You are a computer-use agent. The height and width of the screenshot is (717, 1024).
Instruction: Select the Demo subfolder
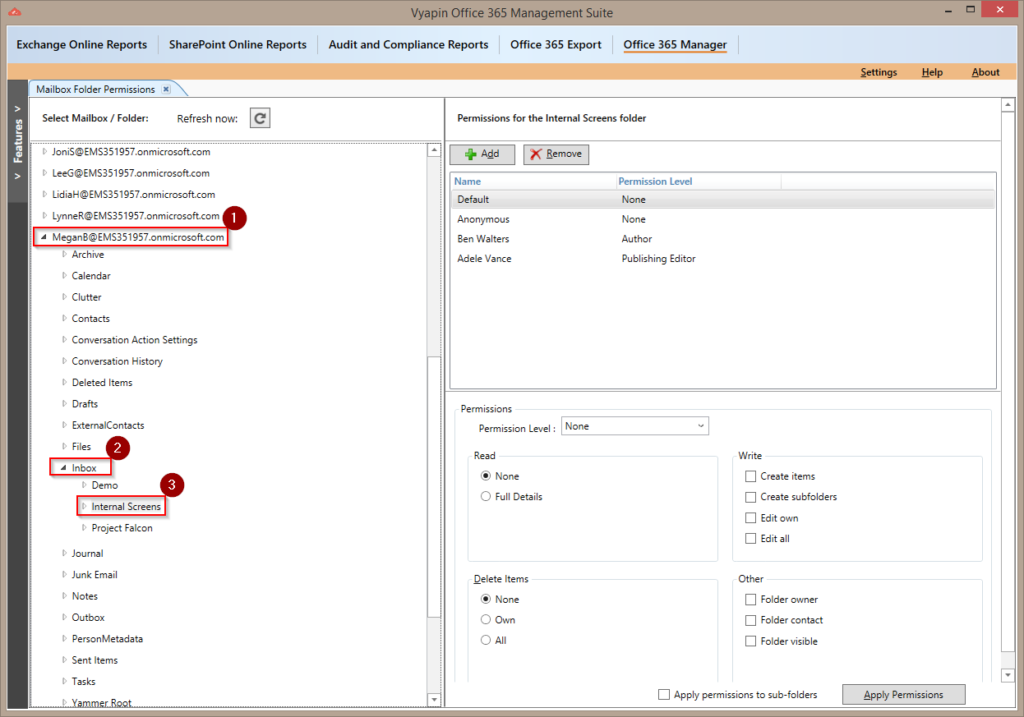click(104, 485)
